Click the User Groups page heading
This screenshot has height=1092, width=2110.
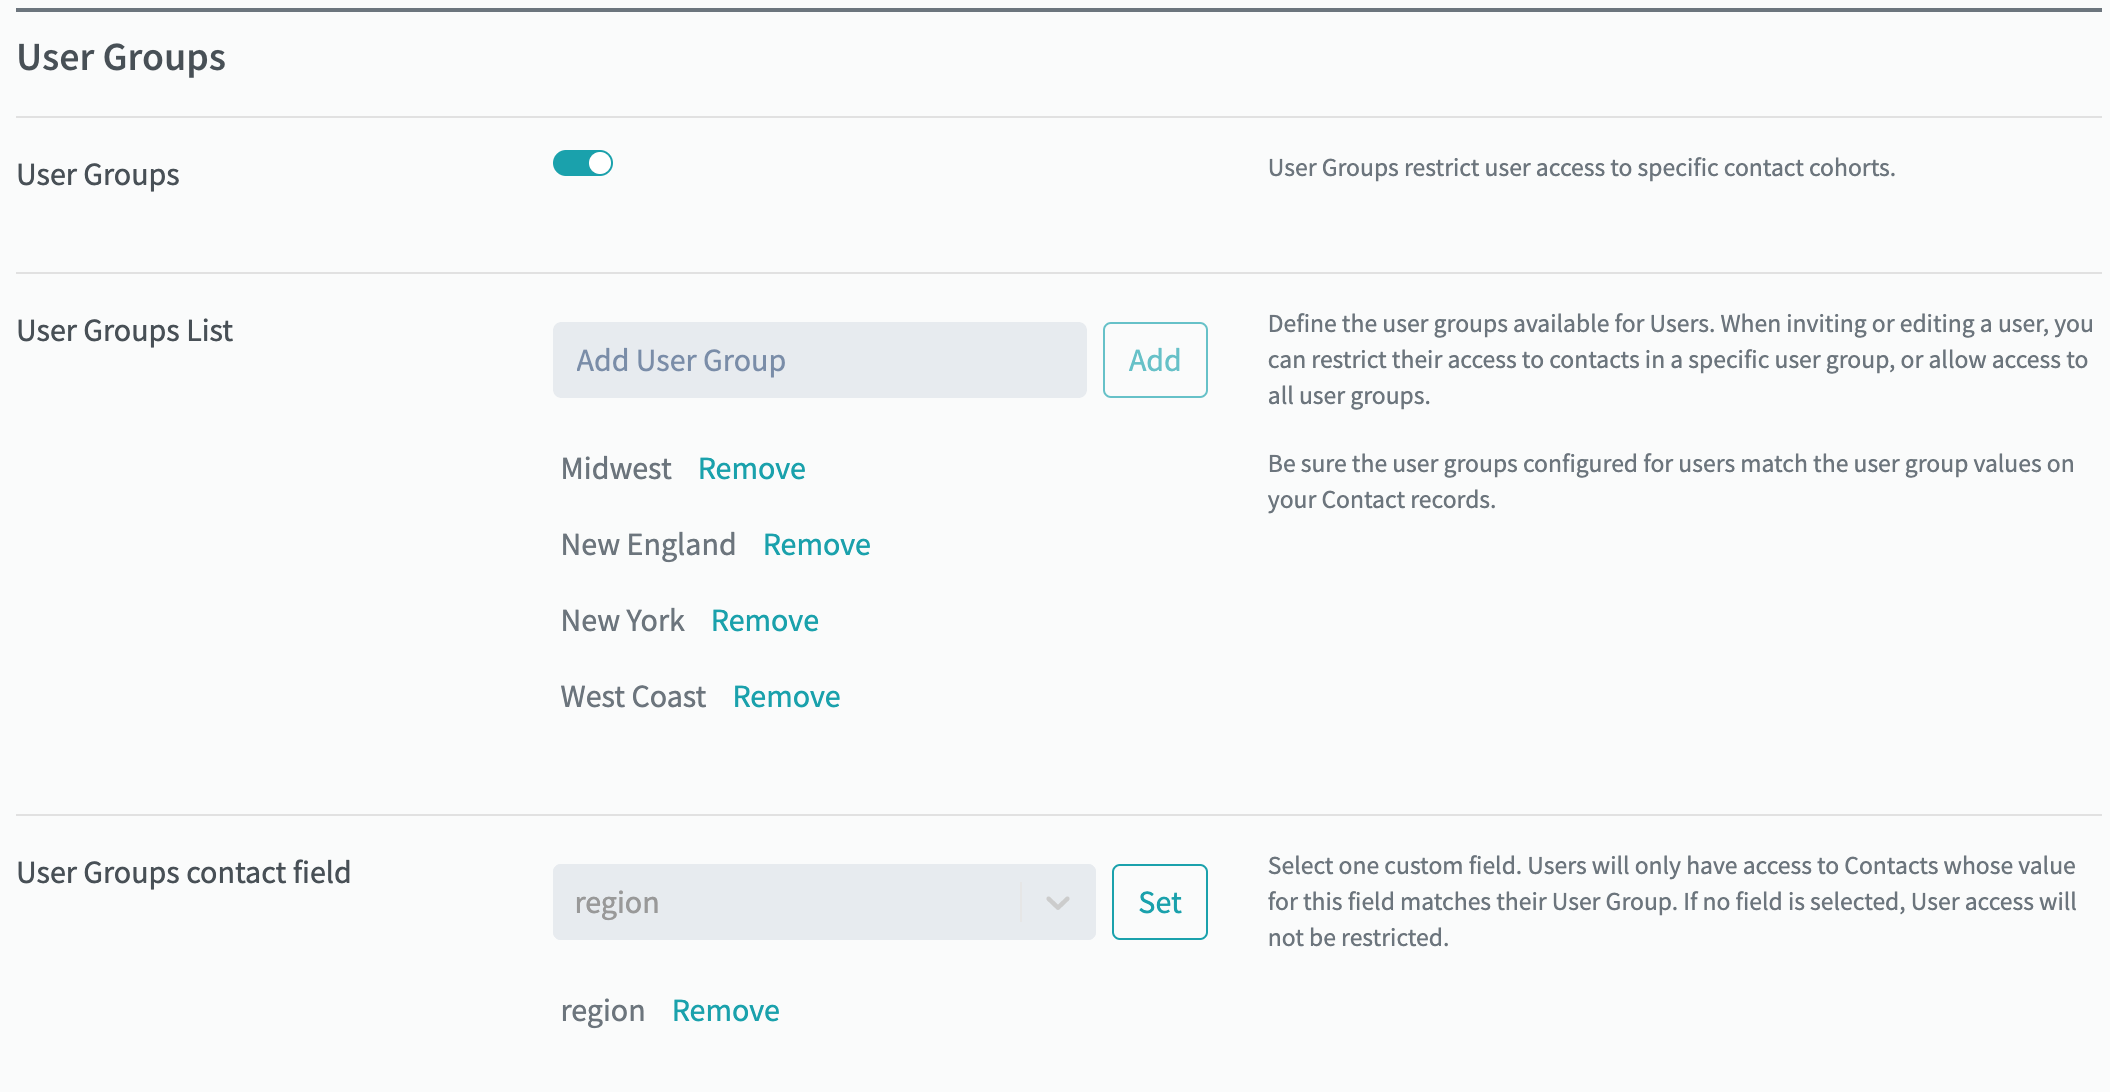[122, 57]
